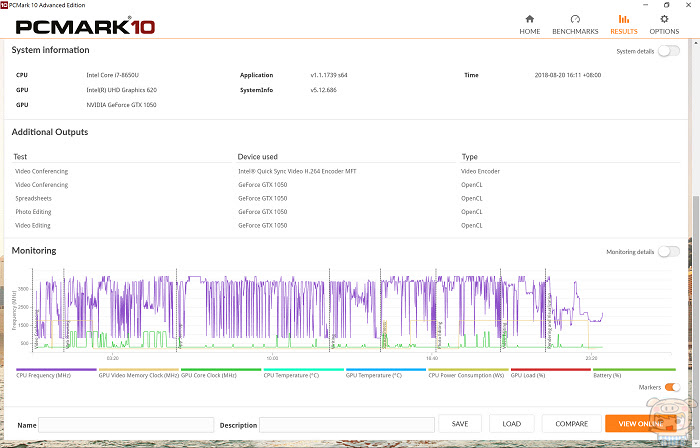
Task: Select the Photo Editing test row
Action: [x=346, y=212]
